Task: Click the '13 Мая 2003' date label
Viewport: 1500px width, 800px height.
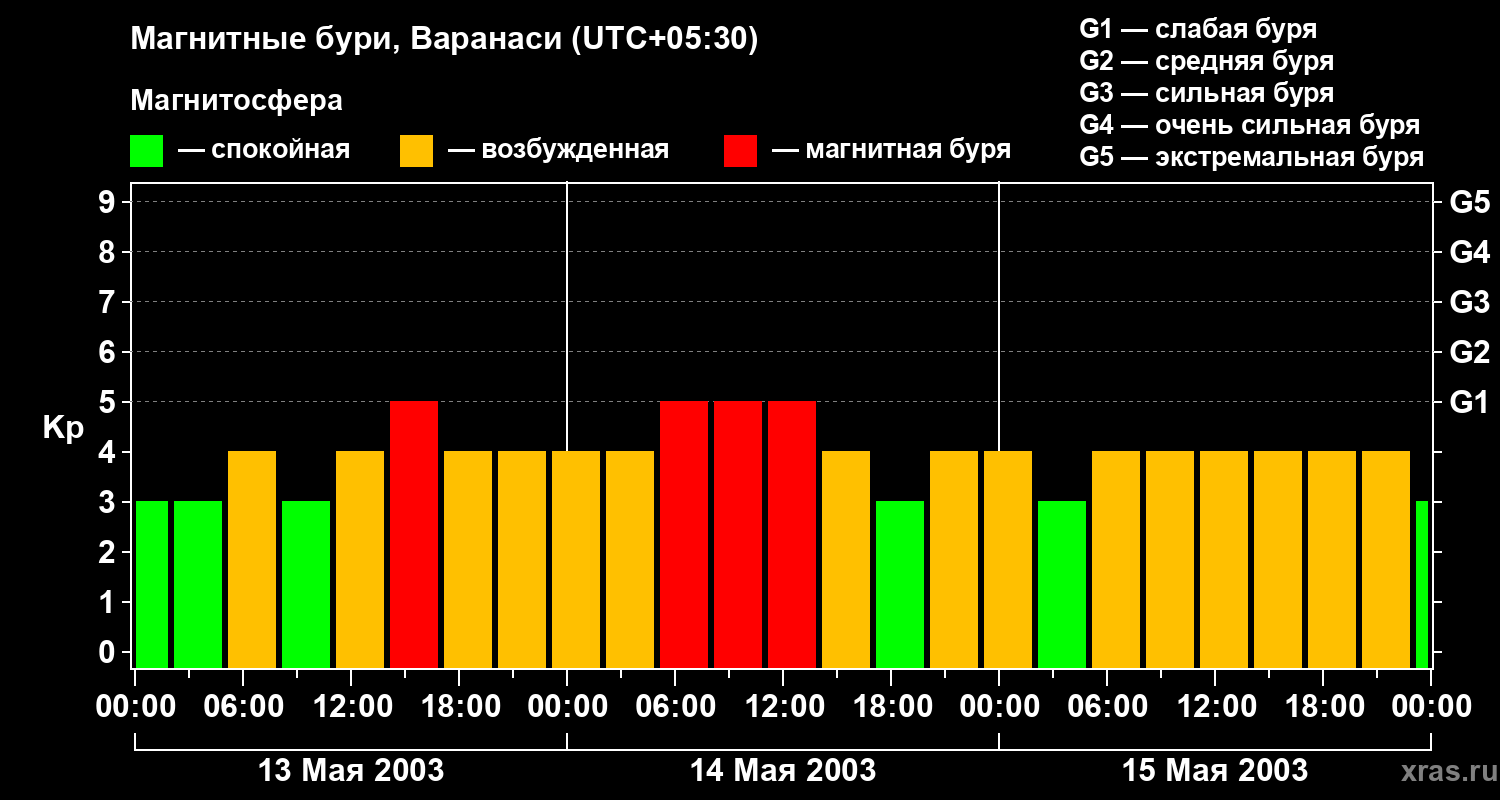Action: pos(351,770)
